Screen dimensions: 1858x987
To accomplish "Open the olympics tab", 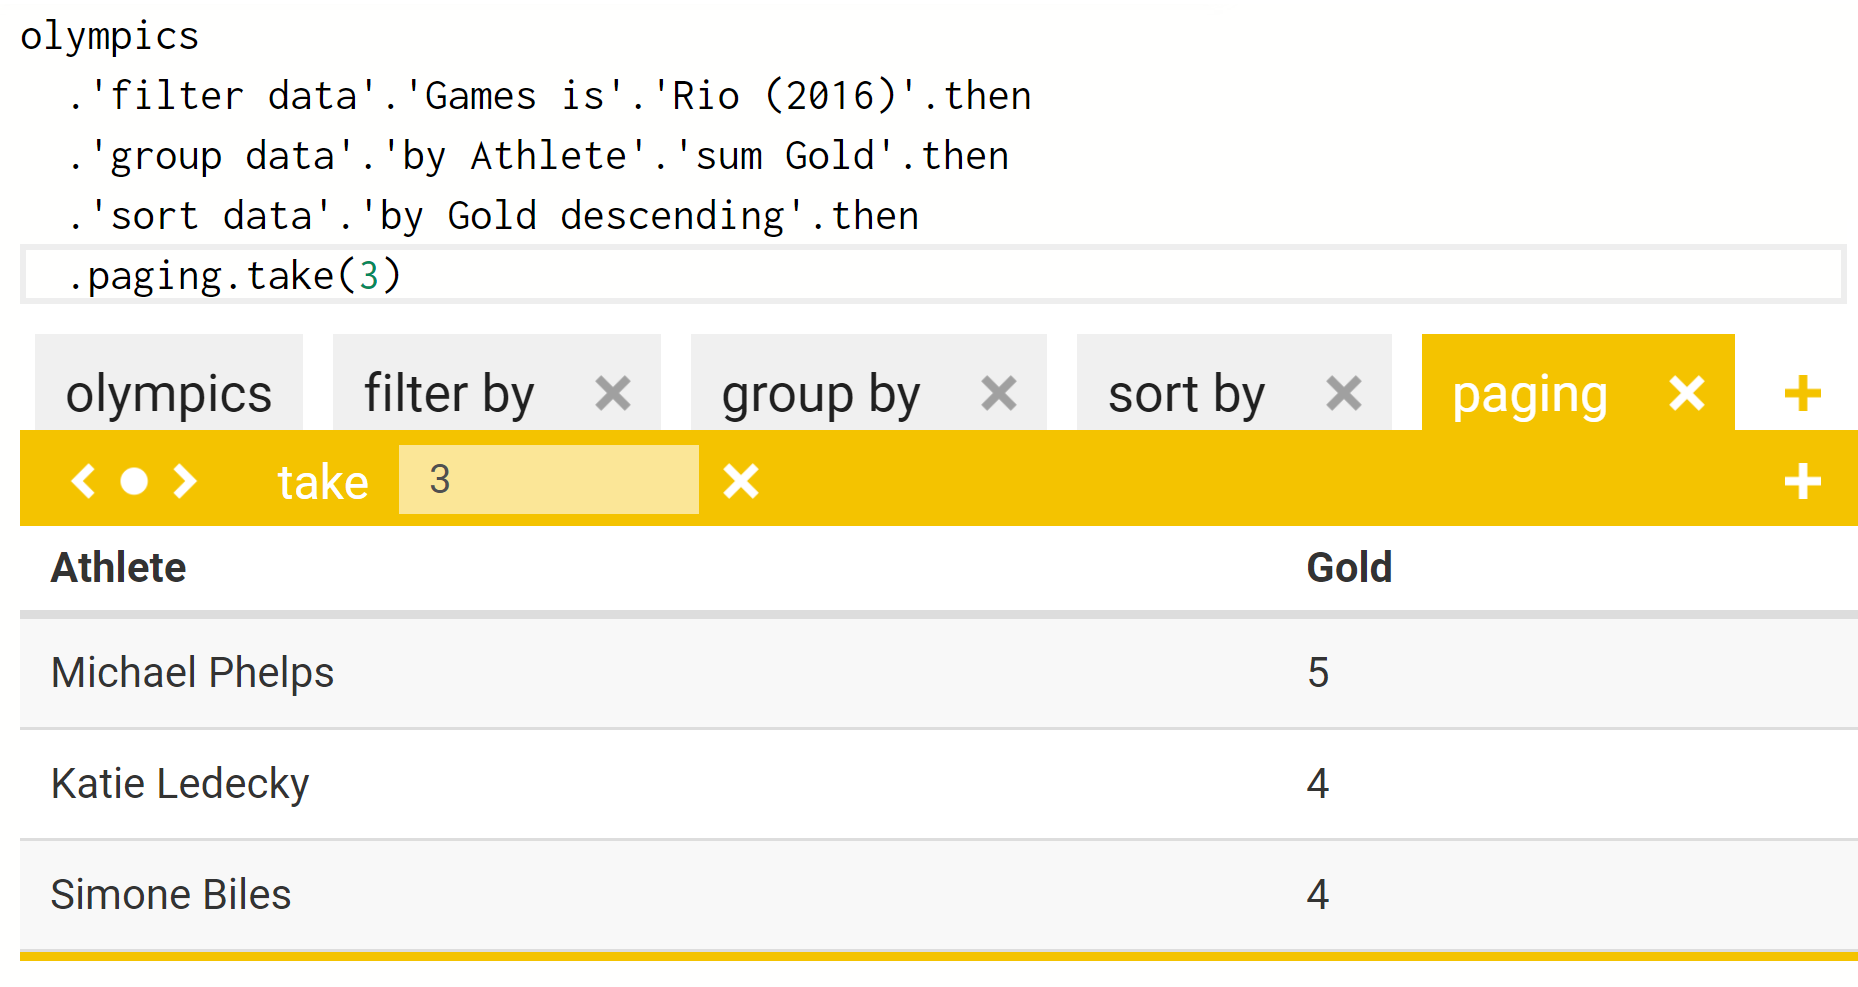I will (x=168, y=393).
